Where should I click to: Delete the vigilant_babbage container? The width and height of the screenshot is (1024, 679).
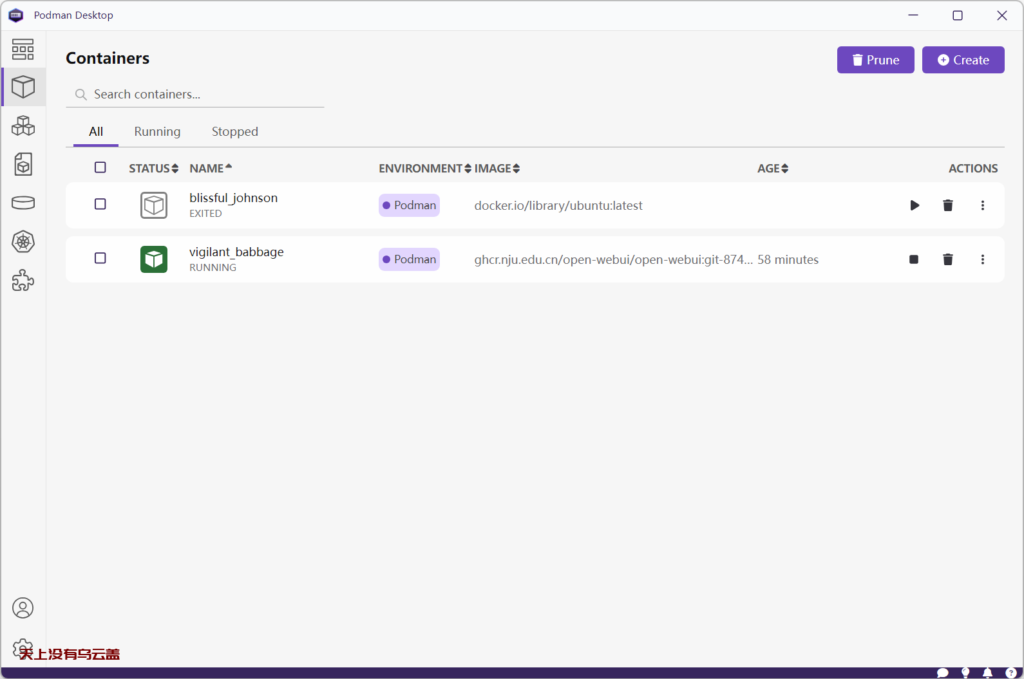coord(948,259)
